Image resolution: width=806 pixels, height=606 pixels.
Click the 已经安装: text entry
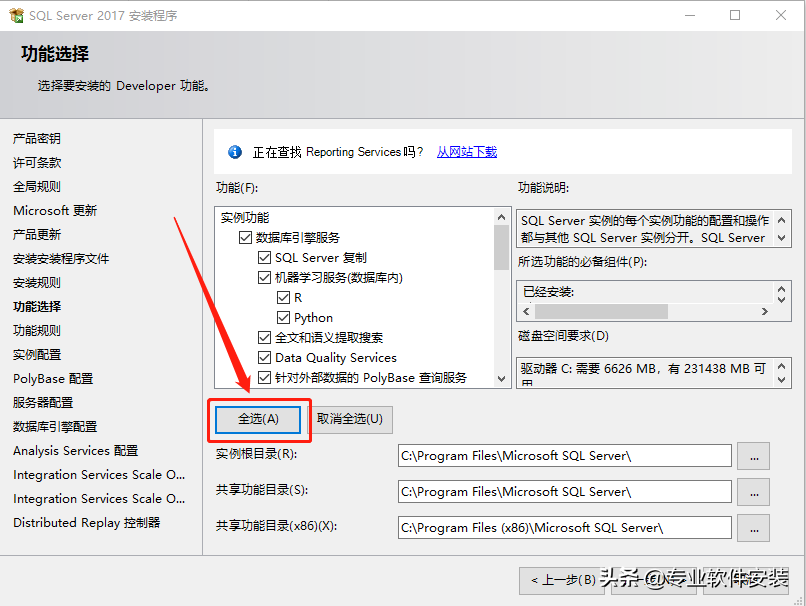click(x=548, y=292)
